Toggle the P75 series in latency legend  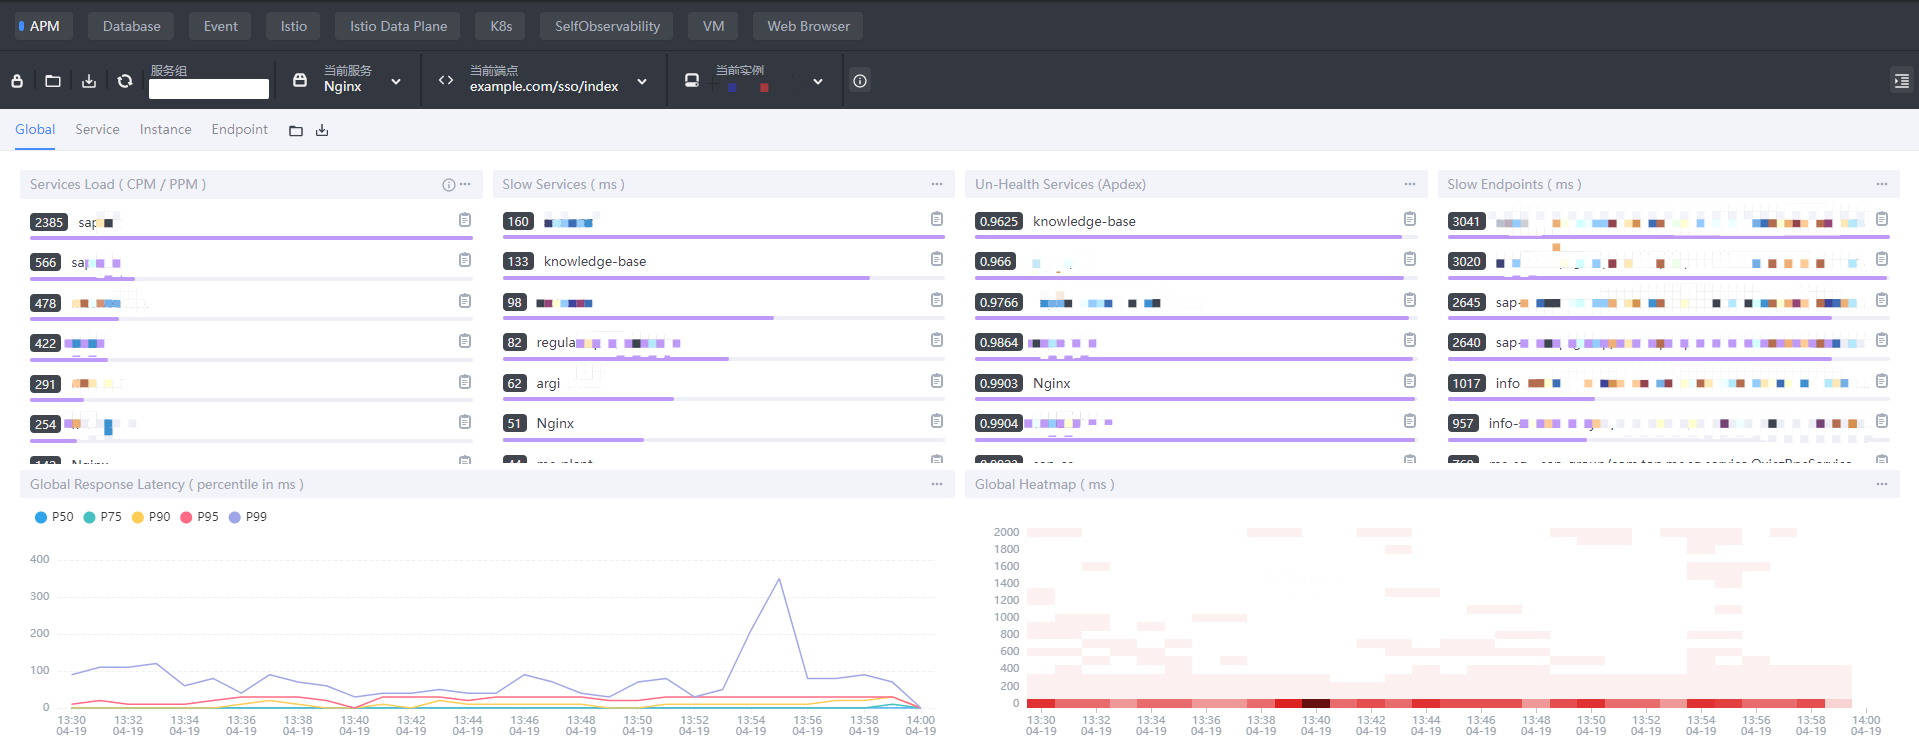tap(102, 517)
